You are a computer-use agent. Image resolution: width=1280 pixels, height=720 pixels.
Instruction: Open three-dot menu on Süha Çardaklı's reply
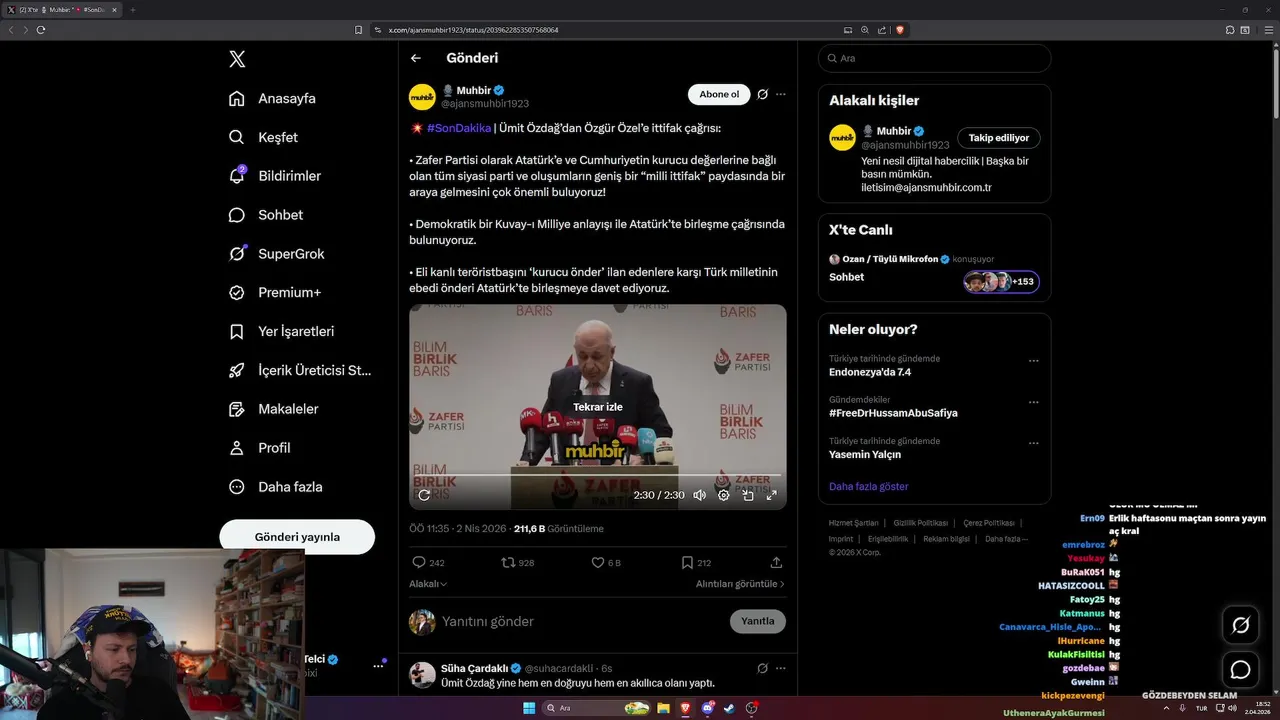(x=781, y=668)
